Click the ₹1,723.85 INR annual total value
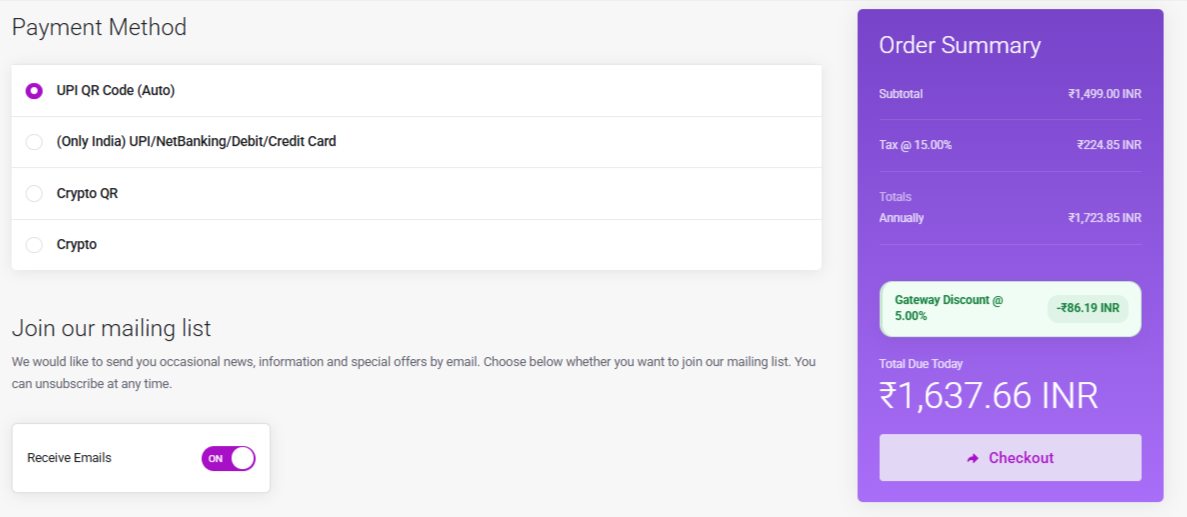 coord(1104,218)
